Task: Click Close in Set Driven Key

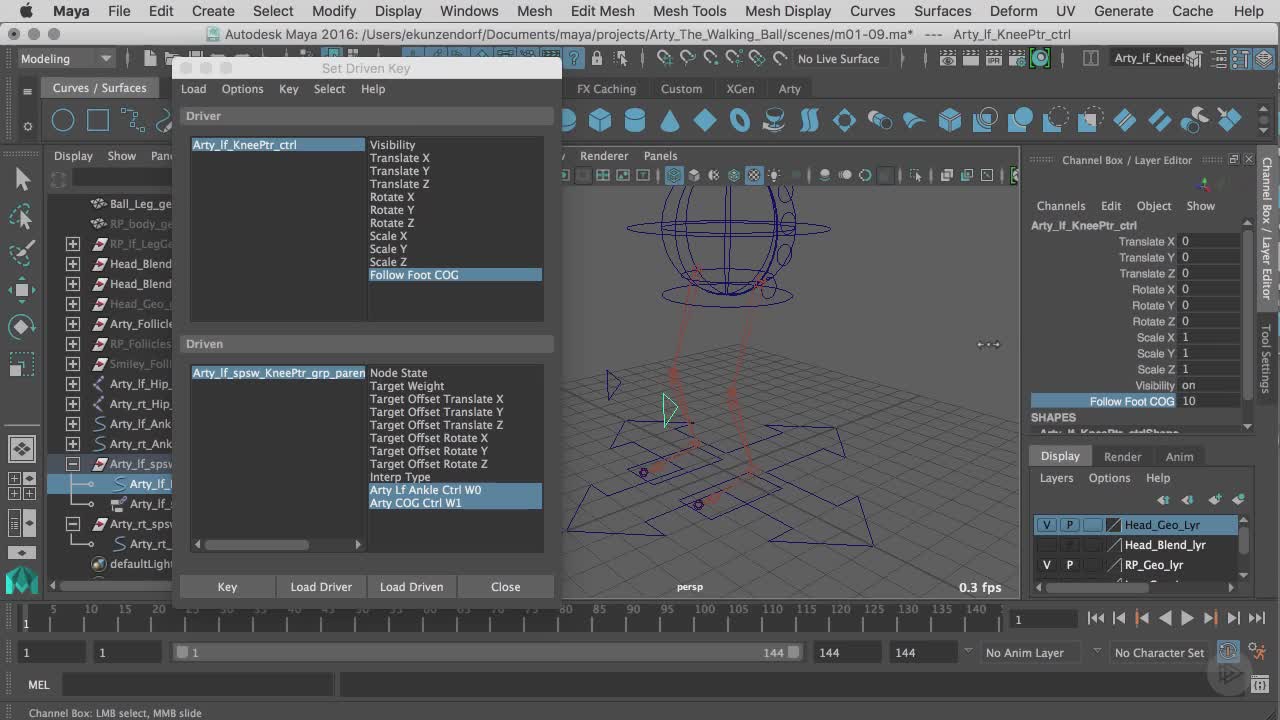Action: coord(505,587)
